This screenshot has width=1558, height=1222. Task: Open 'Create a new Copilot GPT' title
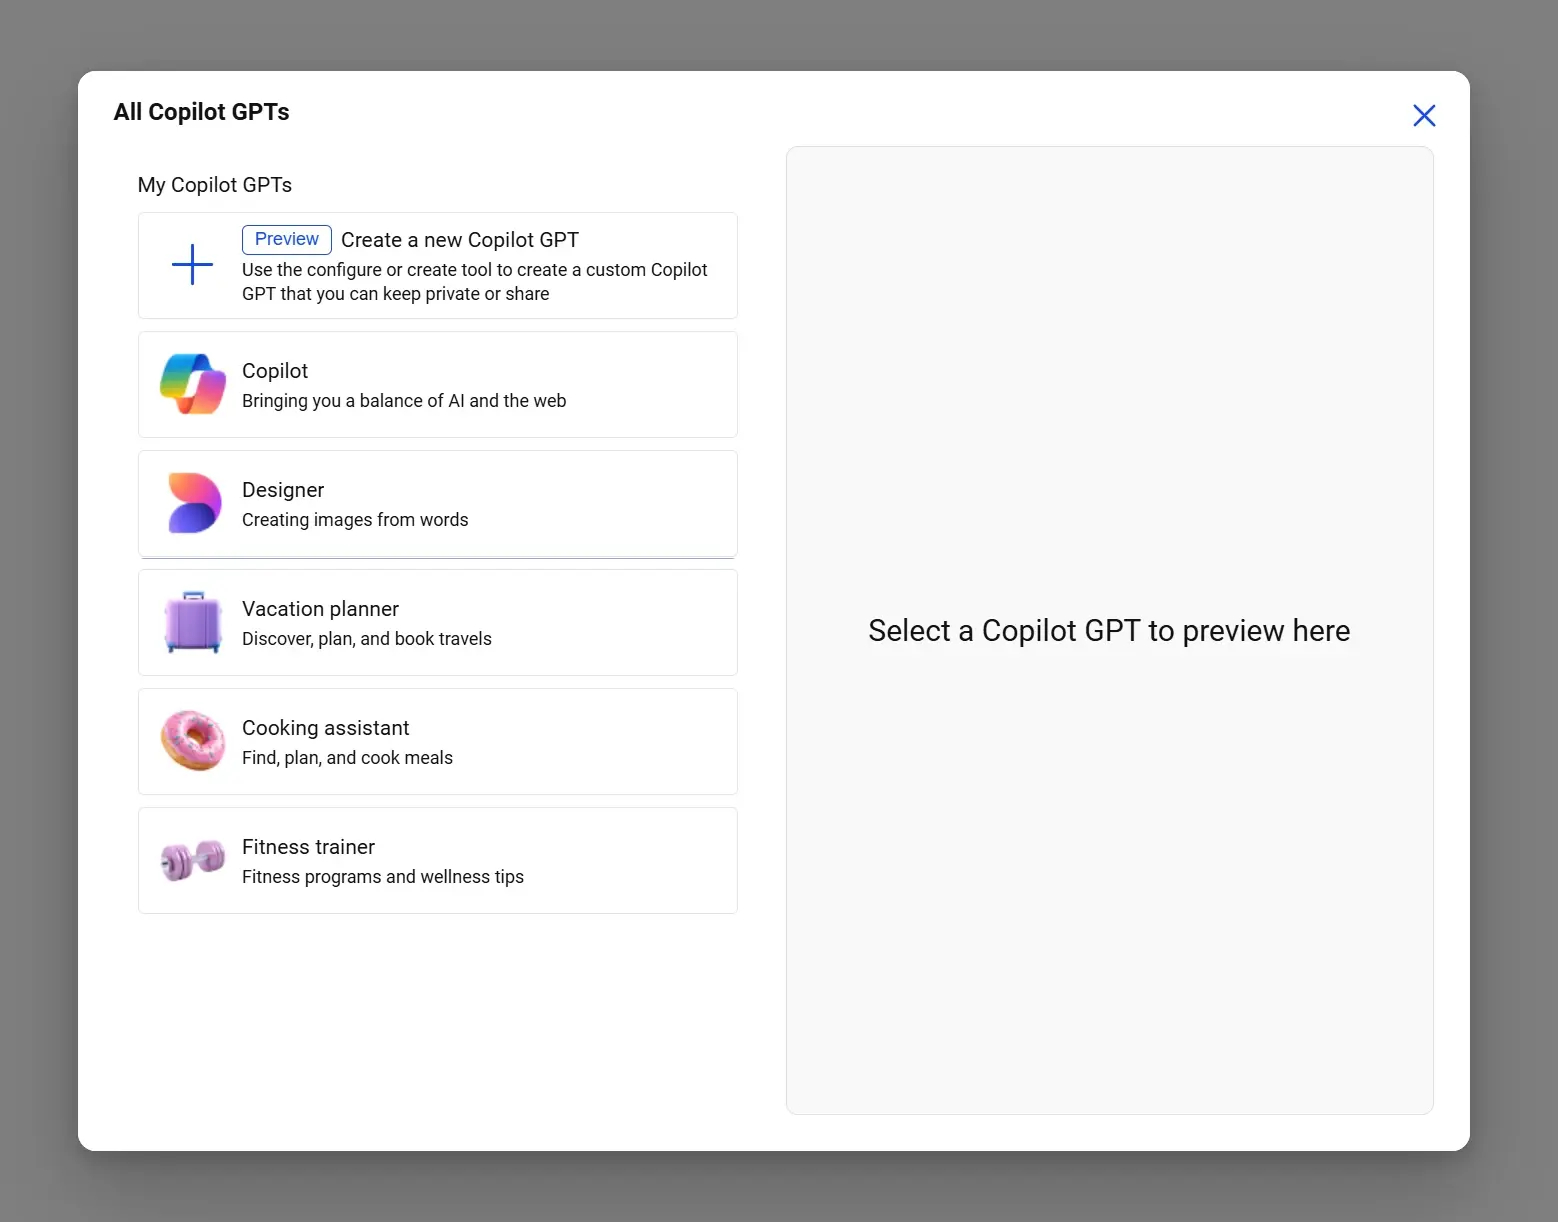point(460,240)
